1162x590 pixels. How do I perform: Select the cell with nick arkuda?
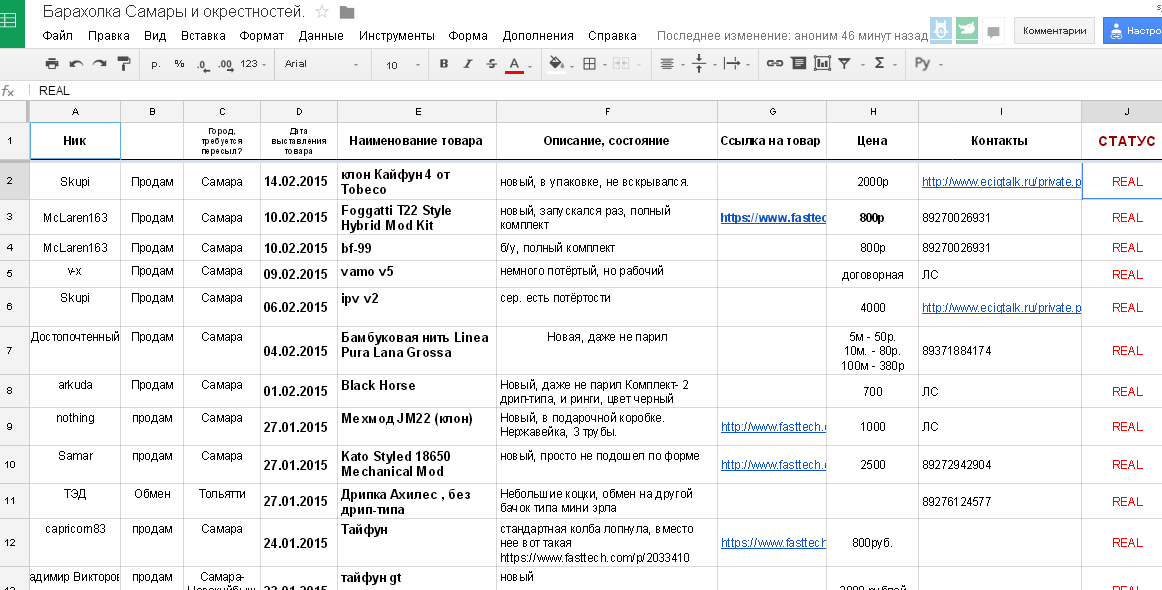click(75, 391)
